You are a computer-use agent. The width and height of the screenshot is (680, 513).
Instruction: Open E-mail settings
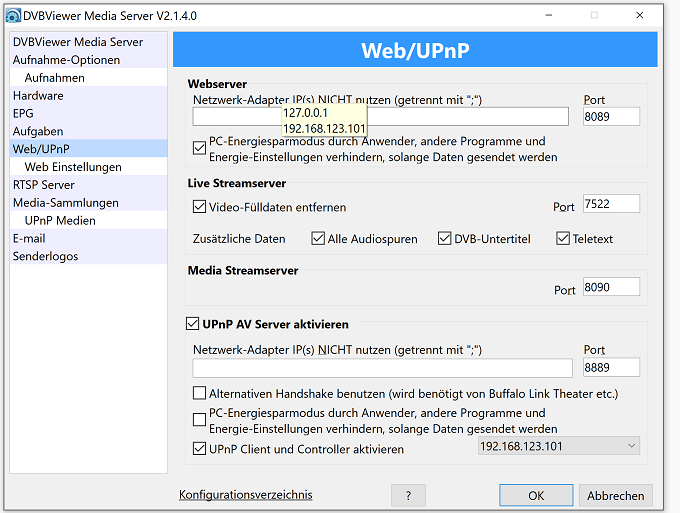coord(88,238)
